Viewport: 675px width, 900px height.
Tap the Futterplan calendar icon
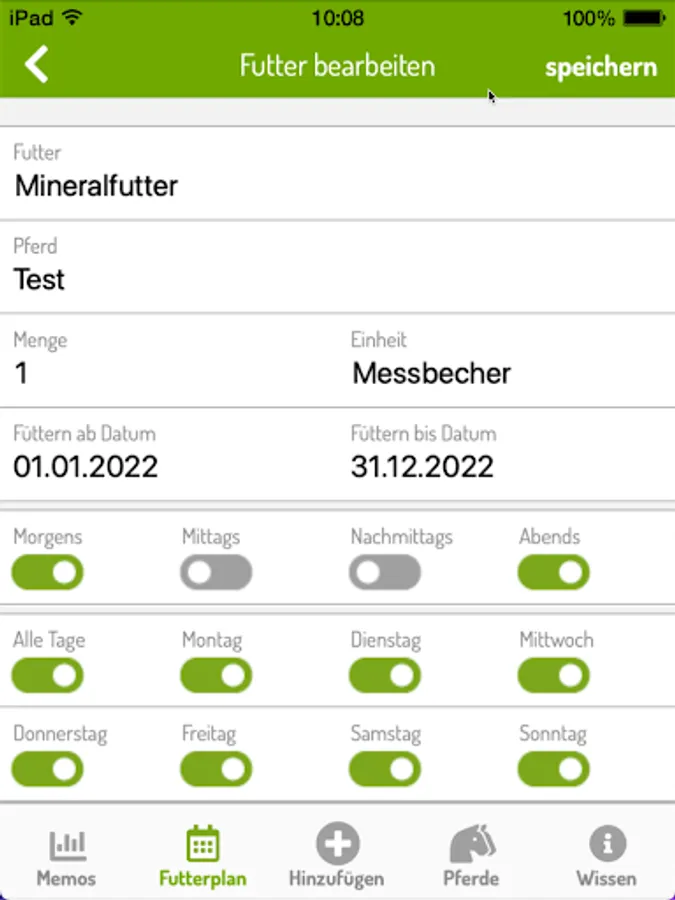(x=203, y=845)
